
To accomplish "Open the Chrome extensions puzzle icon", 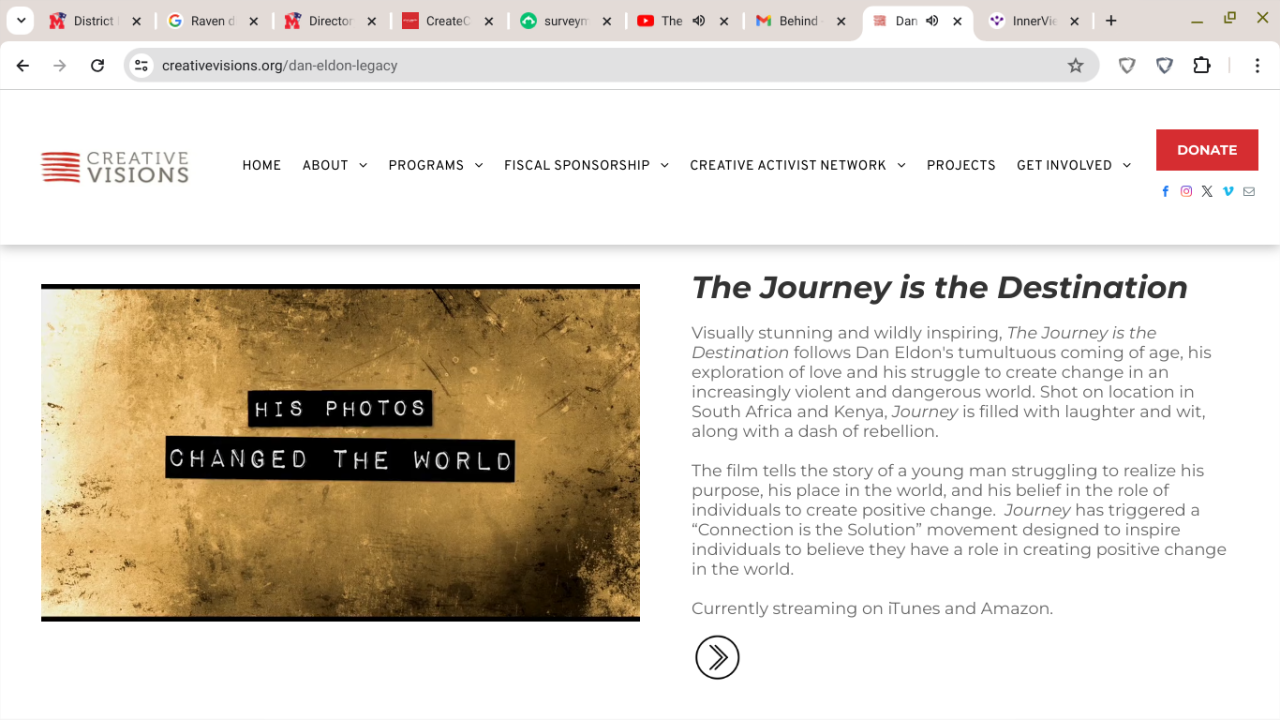I will click(x=1202, y=65).
